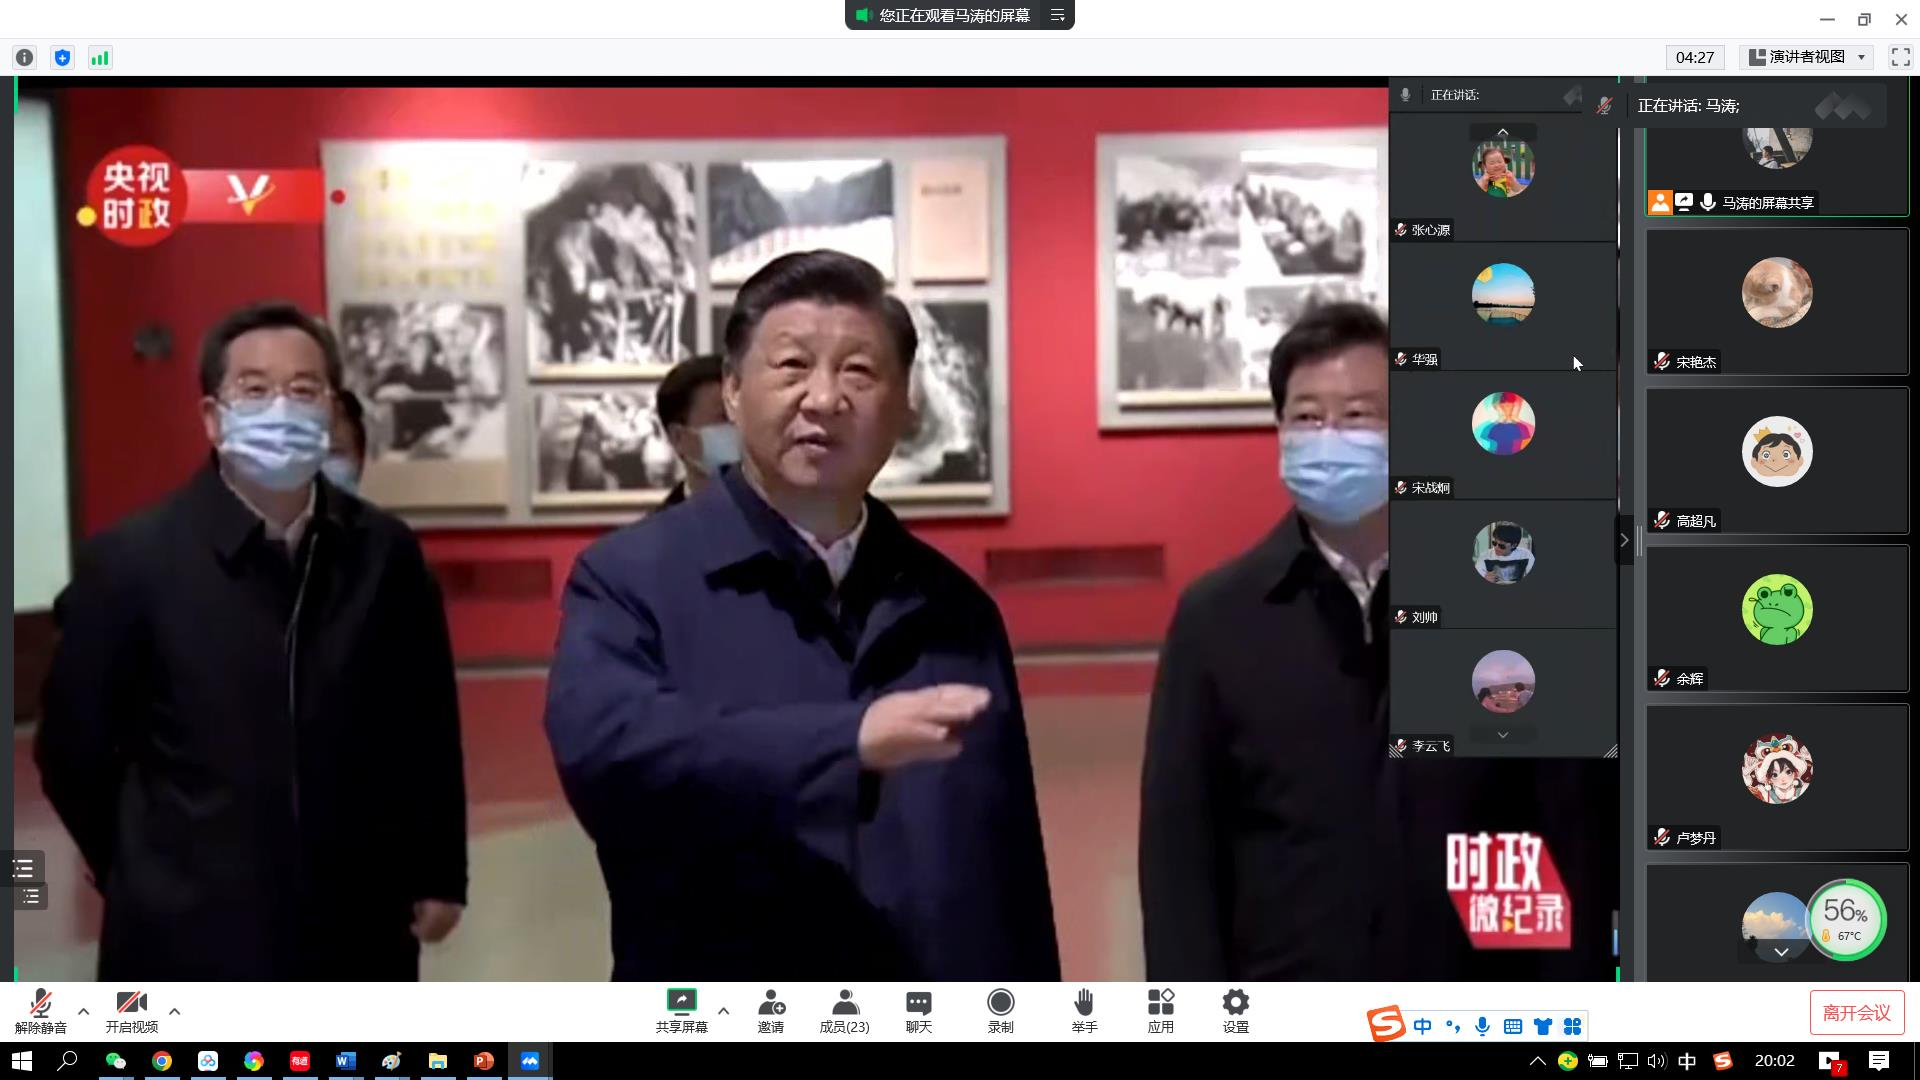
Task: Click the meeting info icon
Action: (25, 58)
